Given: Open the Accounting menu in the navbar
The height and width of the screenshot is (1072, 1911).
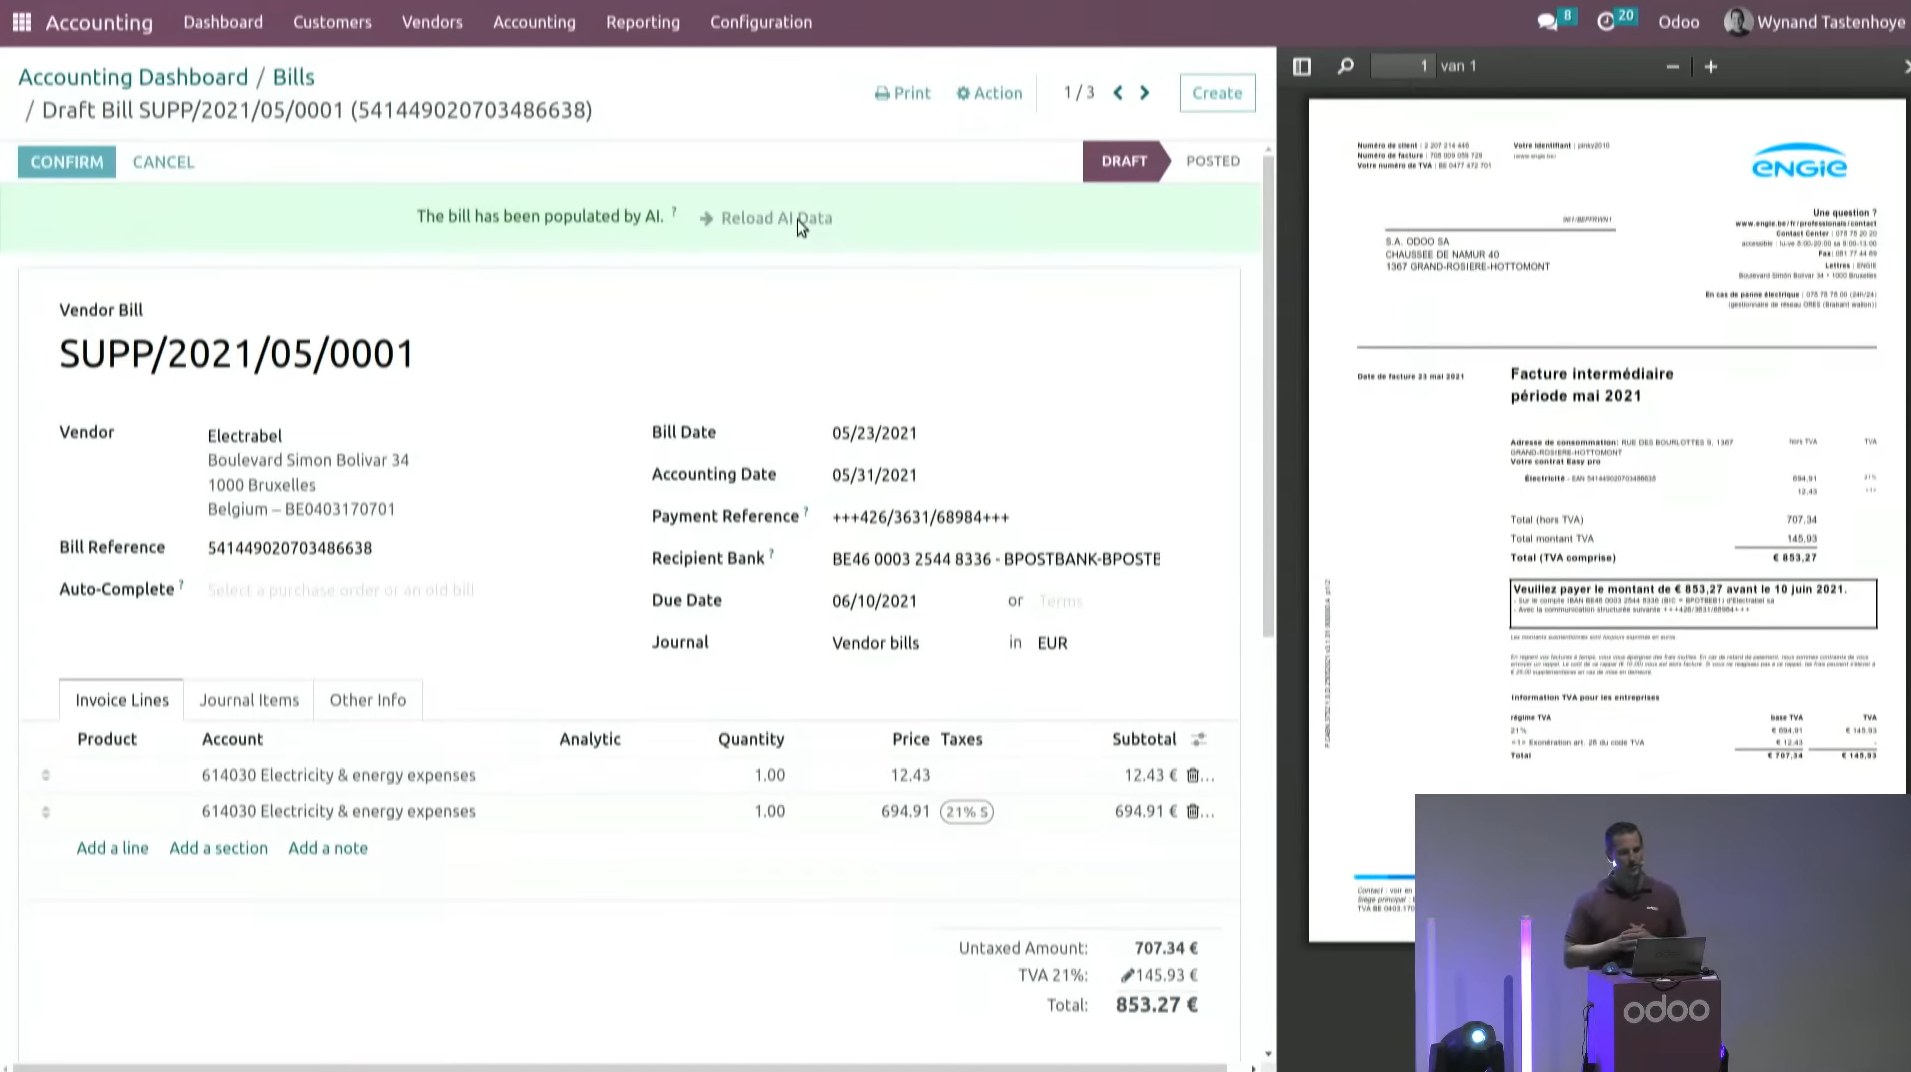Looking at the screenshot, I should click(x=534, y=22).
